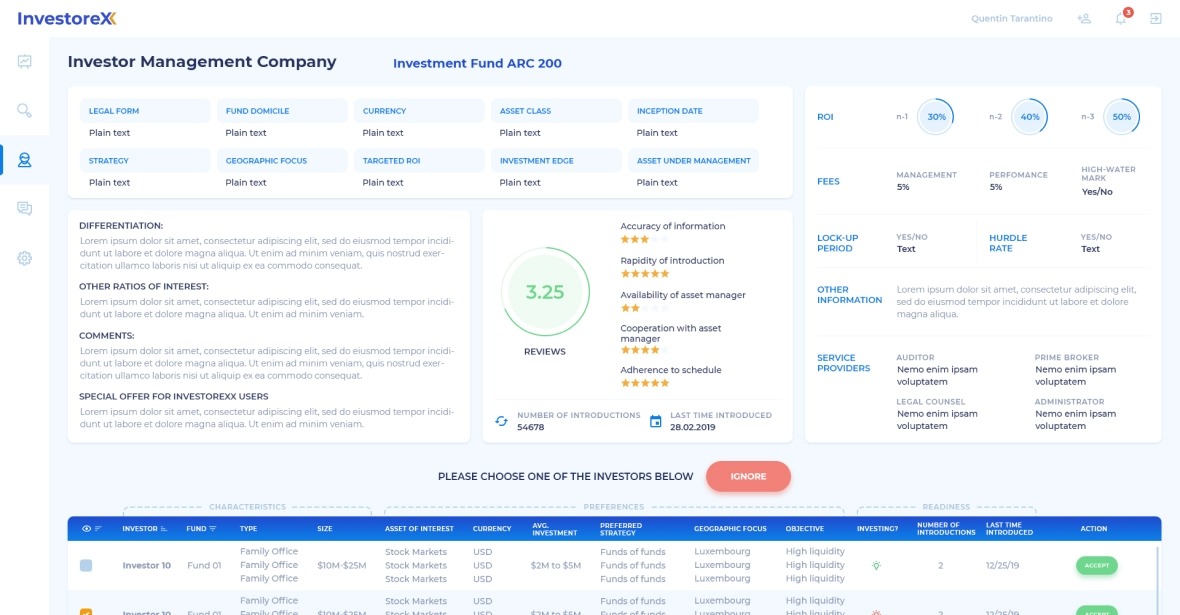Toggle the eye visibility filter in table header
The image size is (1180, 615).
click(86, 528)
